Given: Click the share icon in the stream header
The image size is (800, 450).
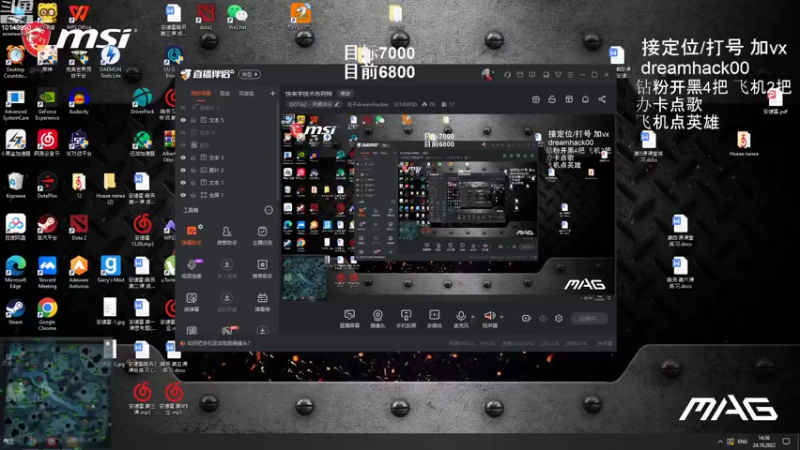Looking at the screenshot, I should [x=602, y=99].
